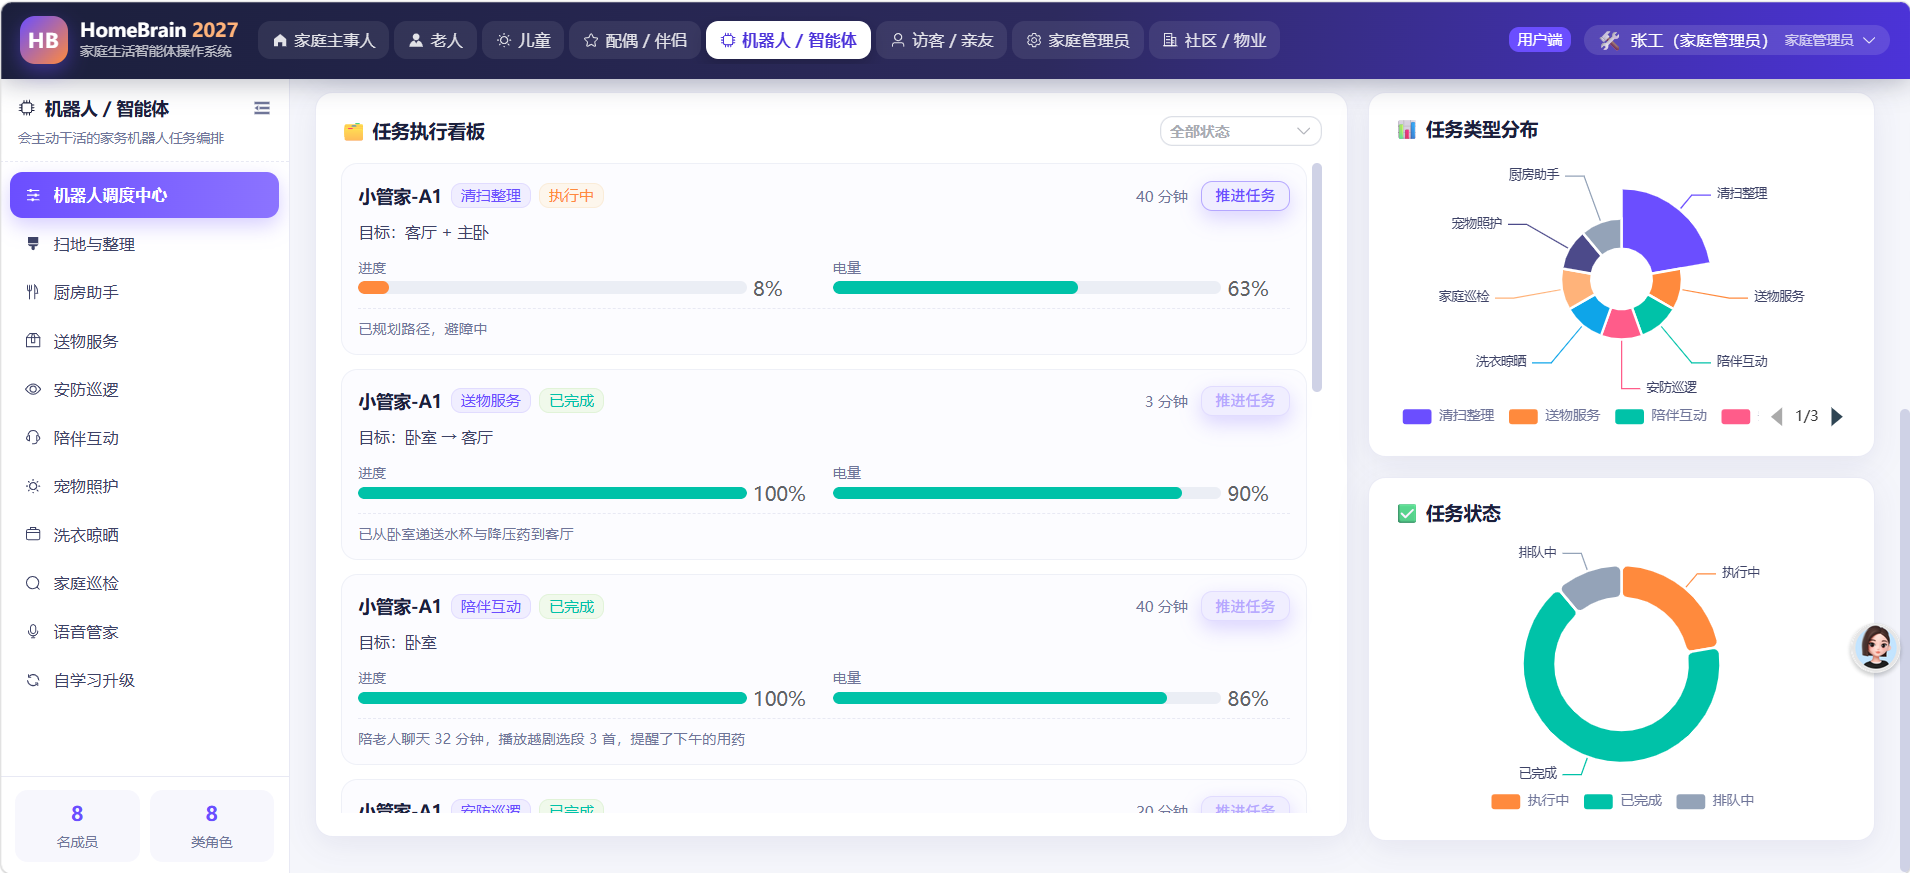
Task: Open 宠物照护 sidebar item
Action: [144, 486]
